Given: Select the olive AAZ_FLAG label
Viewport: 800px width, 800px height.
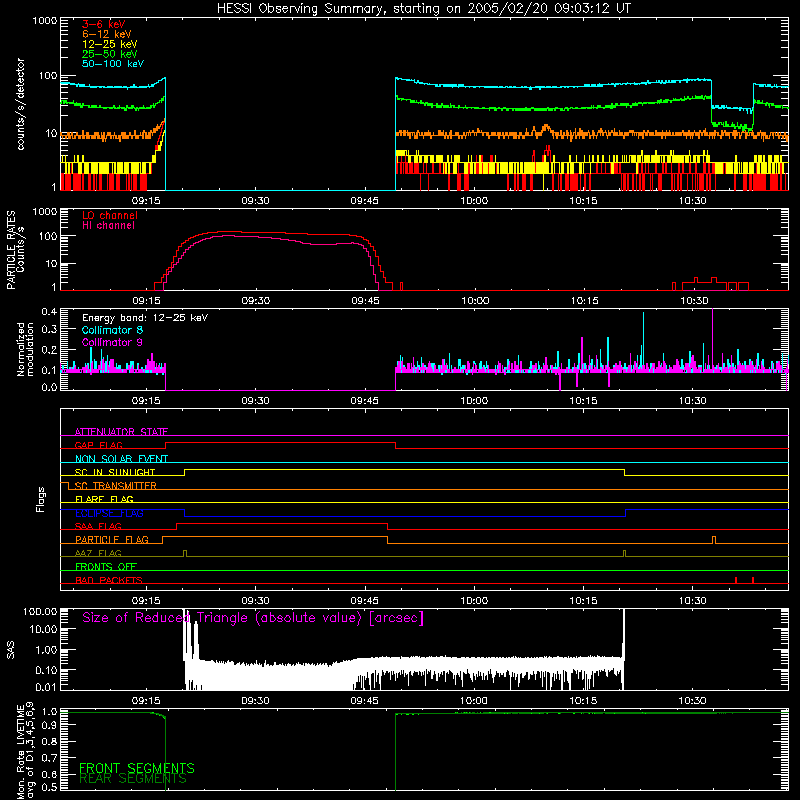Looking at the screenshot, I should pyautogui.click(x=98, y=553).
